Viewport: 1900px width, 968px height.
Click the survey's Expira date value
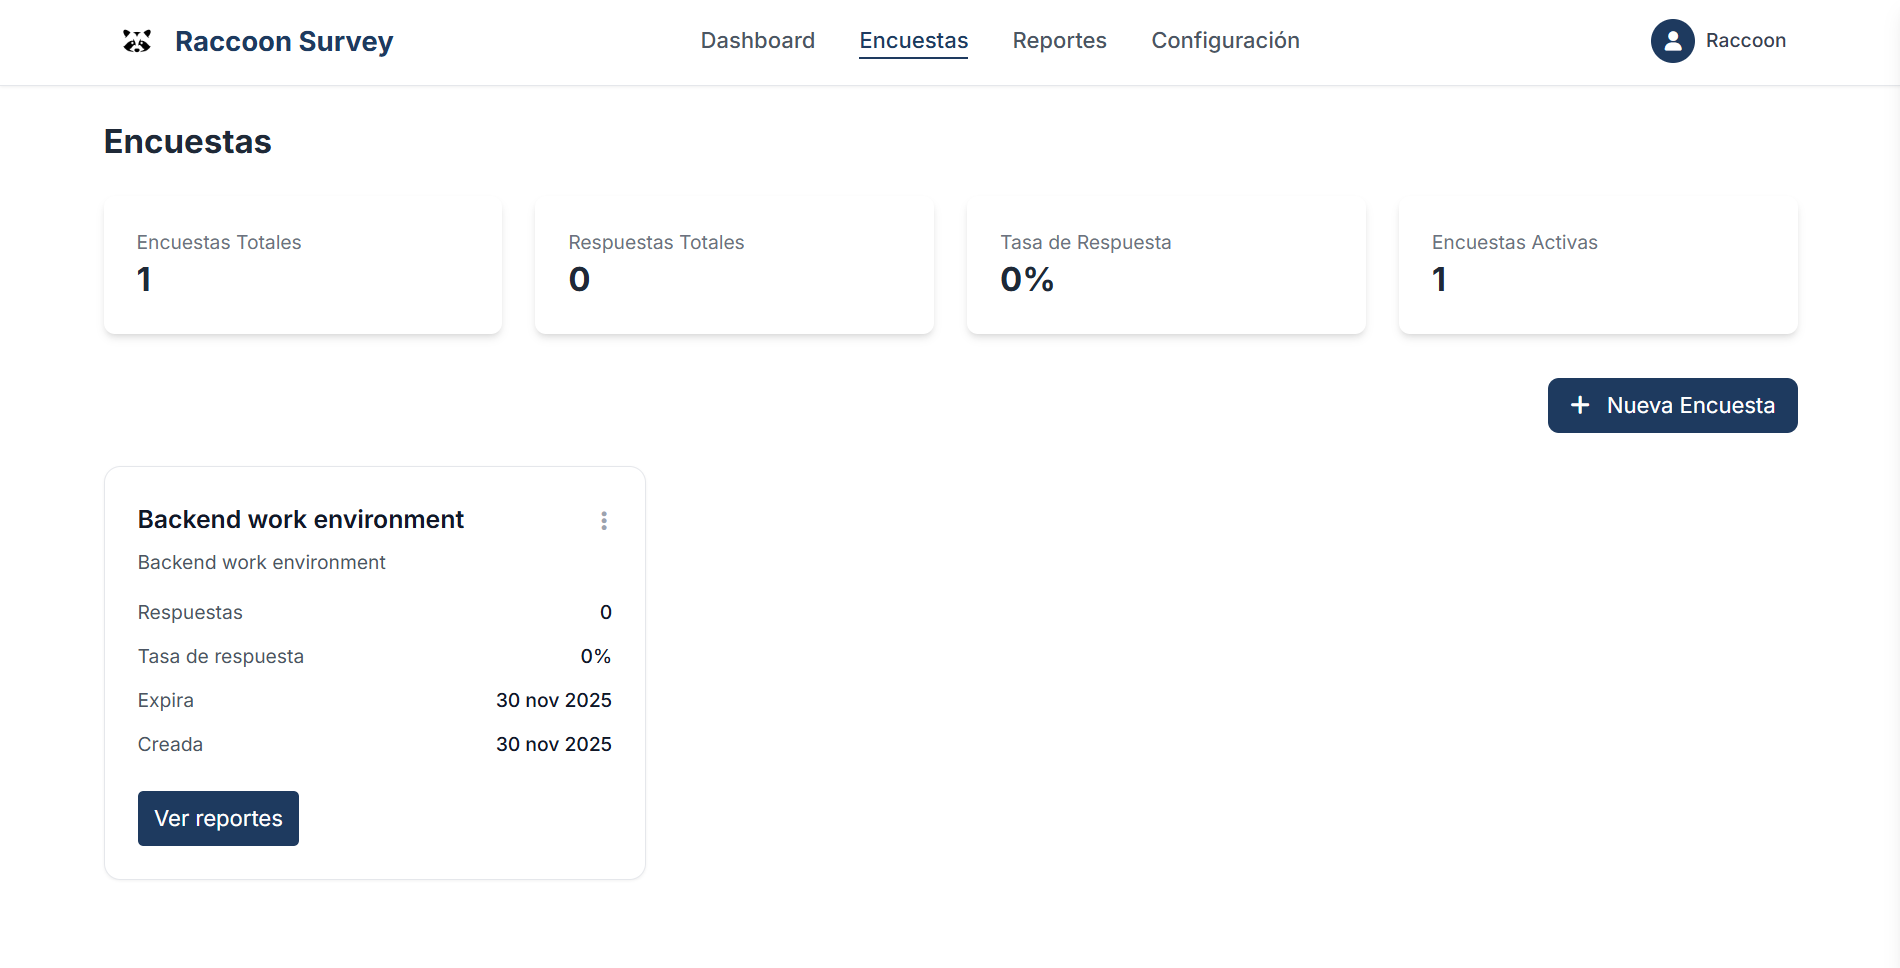[x=553, y=701]
